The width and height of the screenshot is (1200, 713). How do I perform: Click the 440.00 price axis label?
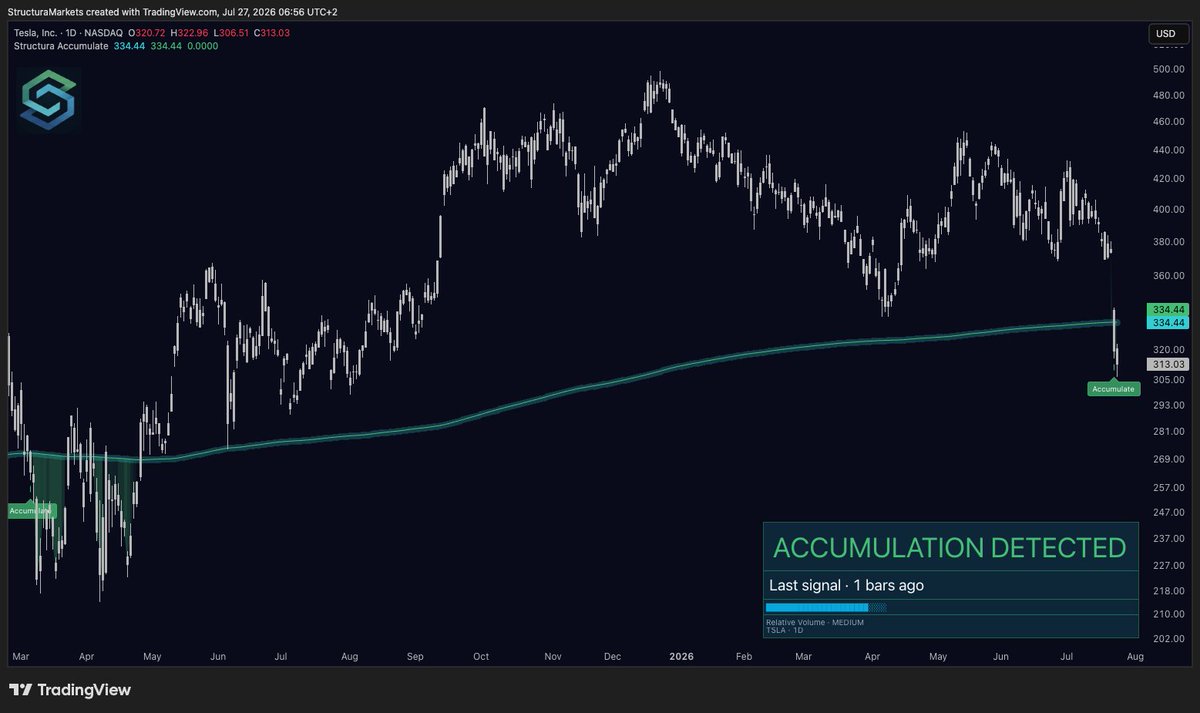1168,151
